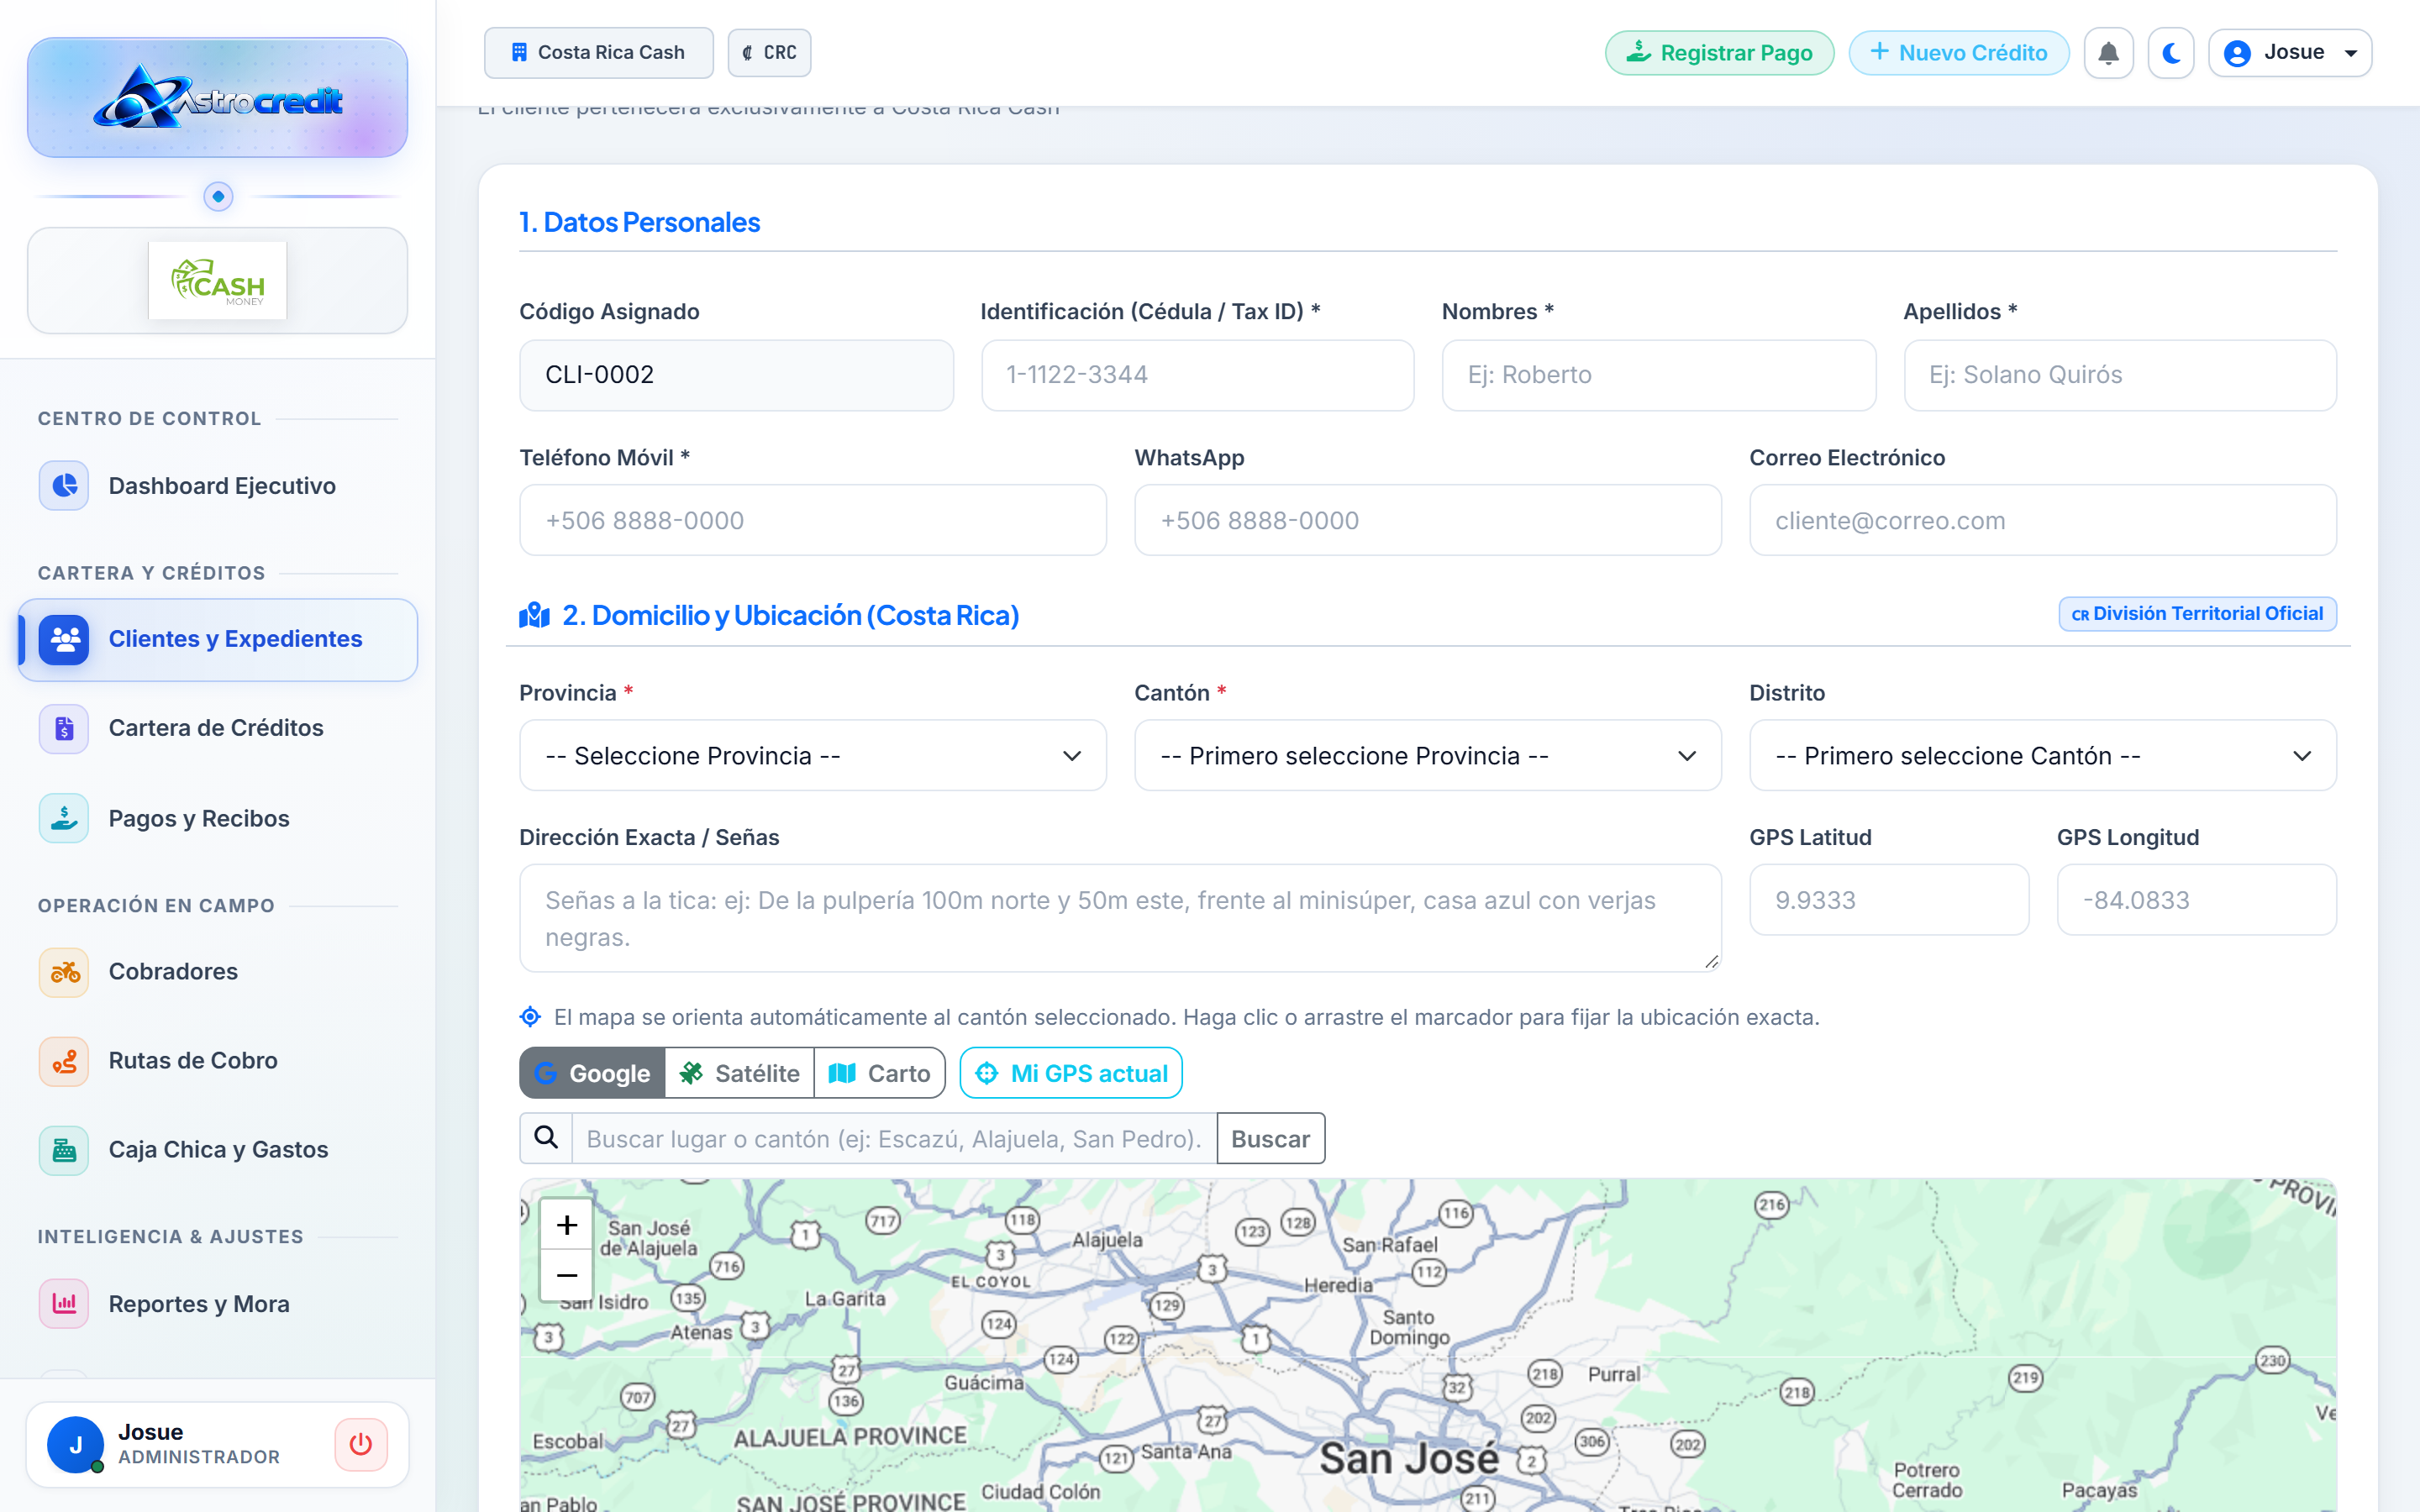Viewport: 2420px width, 1512px height.
Task: Click the Rutas de Cobro route icon
Action: (64, 1061)
